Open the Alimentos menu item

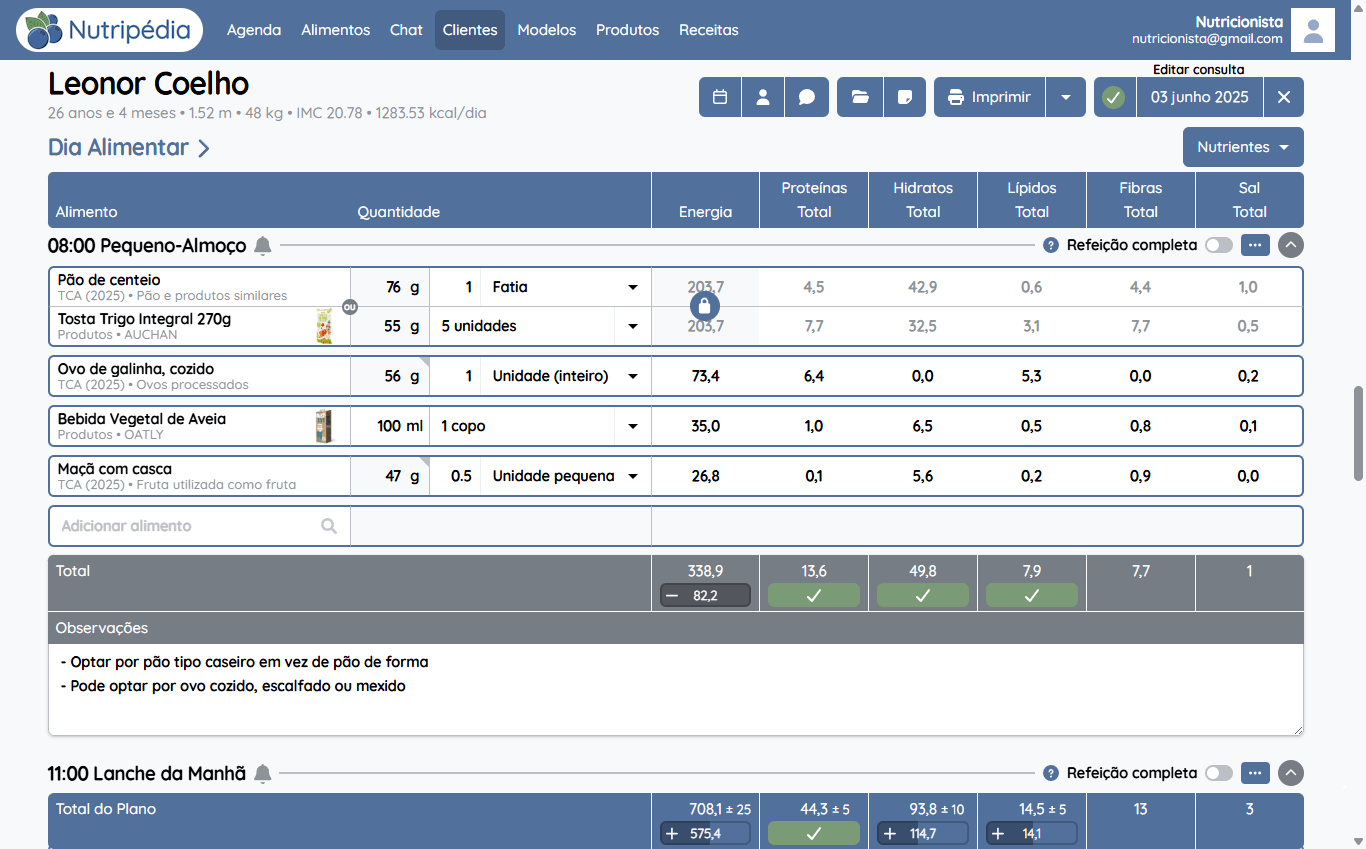pyautogui.click(x=336, y=30)
